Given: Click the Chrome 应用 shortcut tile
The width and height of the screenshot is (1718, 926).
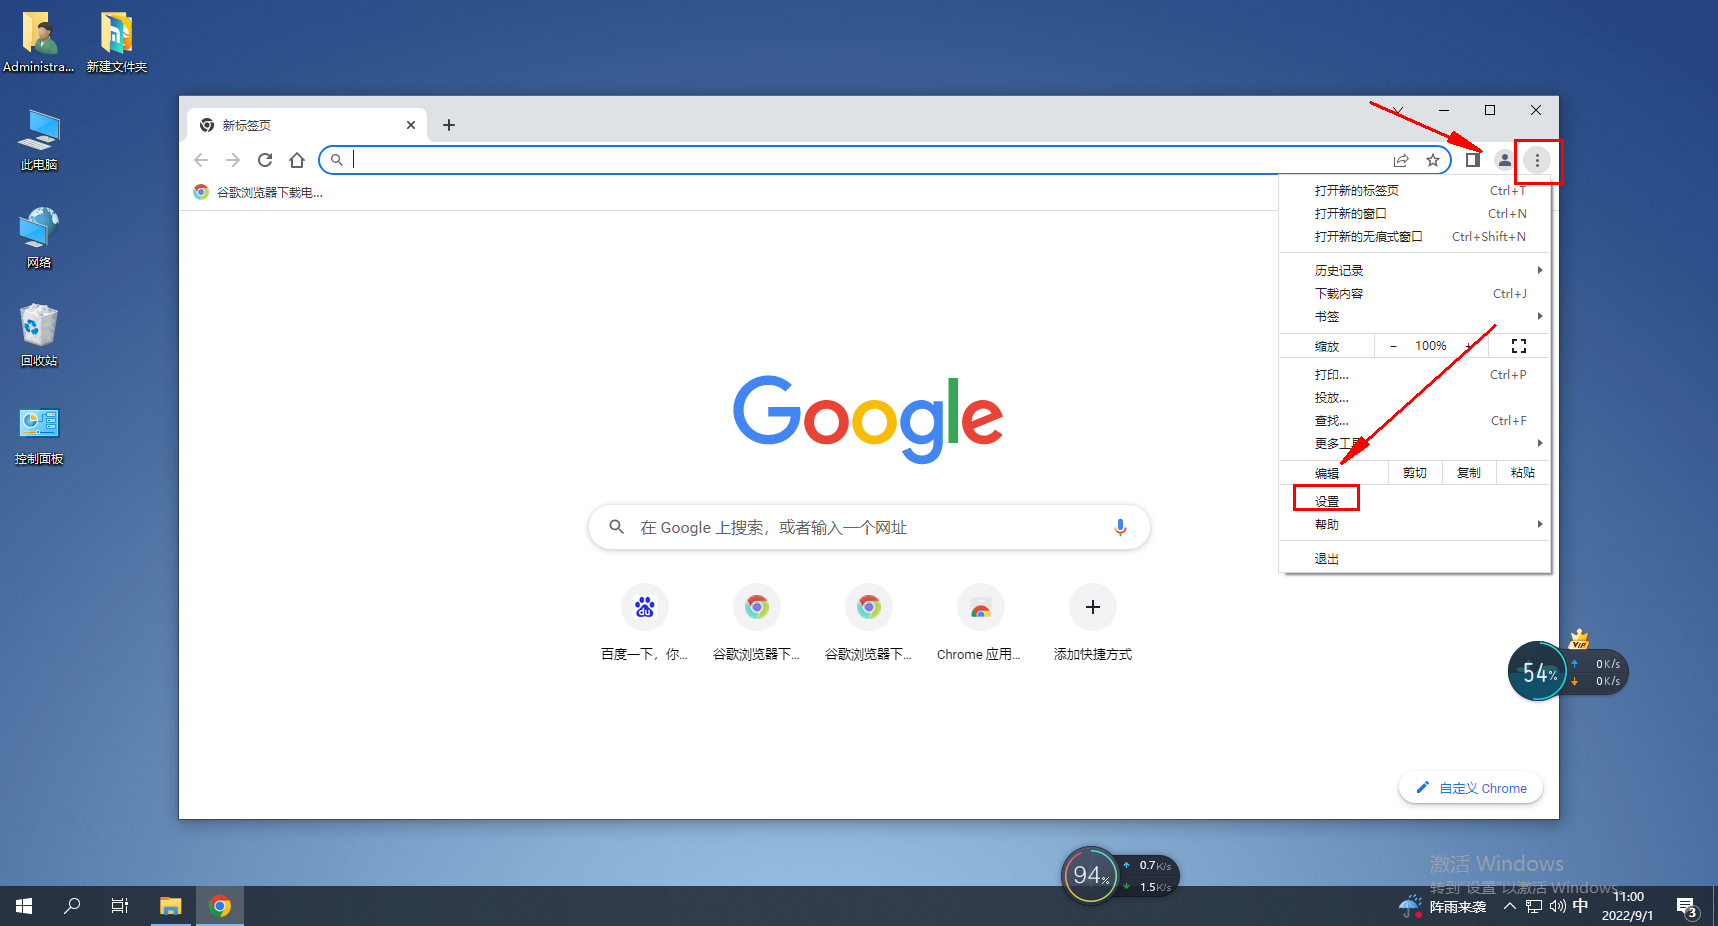Looking at the screenshot, I should [x=980, y=607].
